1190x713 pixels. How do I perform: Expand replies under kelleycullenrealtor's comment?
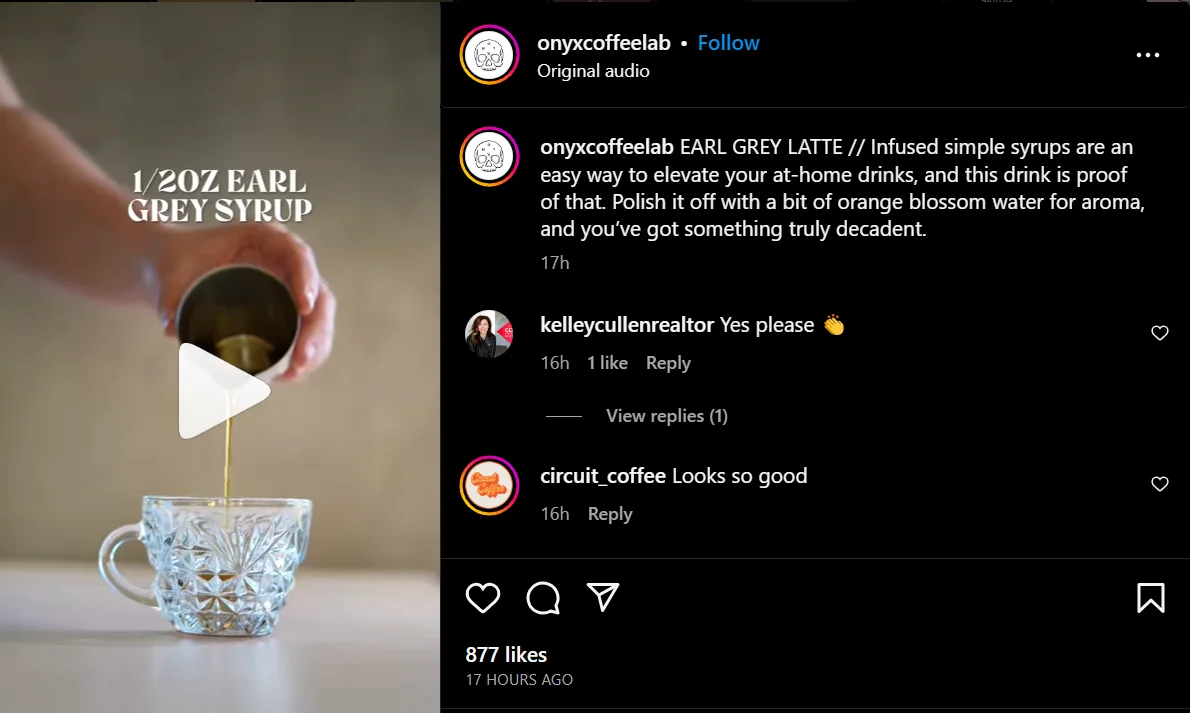(667, 415)
